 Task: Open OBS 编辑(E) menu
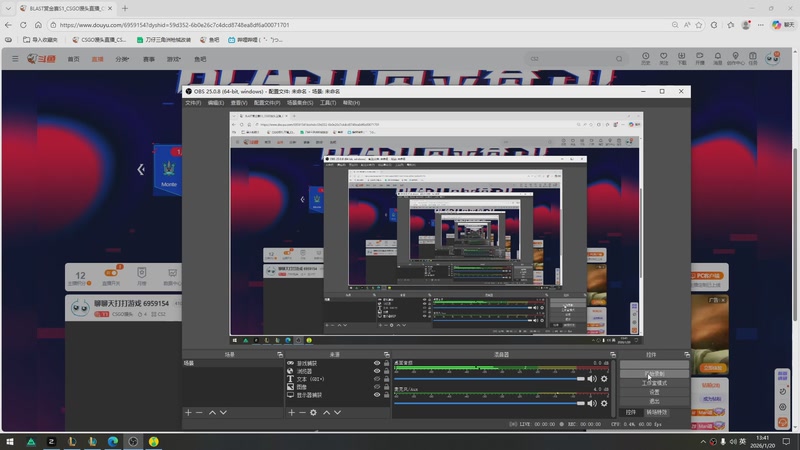(x=216, y=103)
